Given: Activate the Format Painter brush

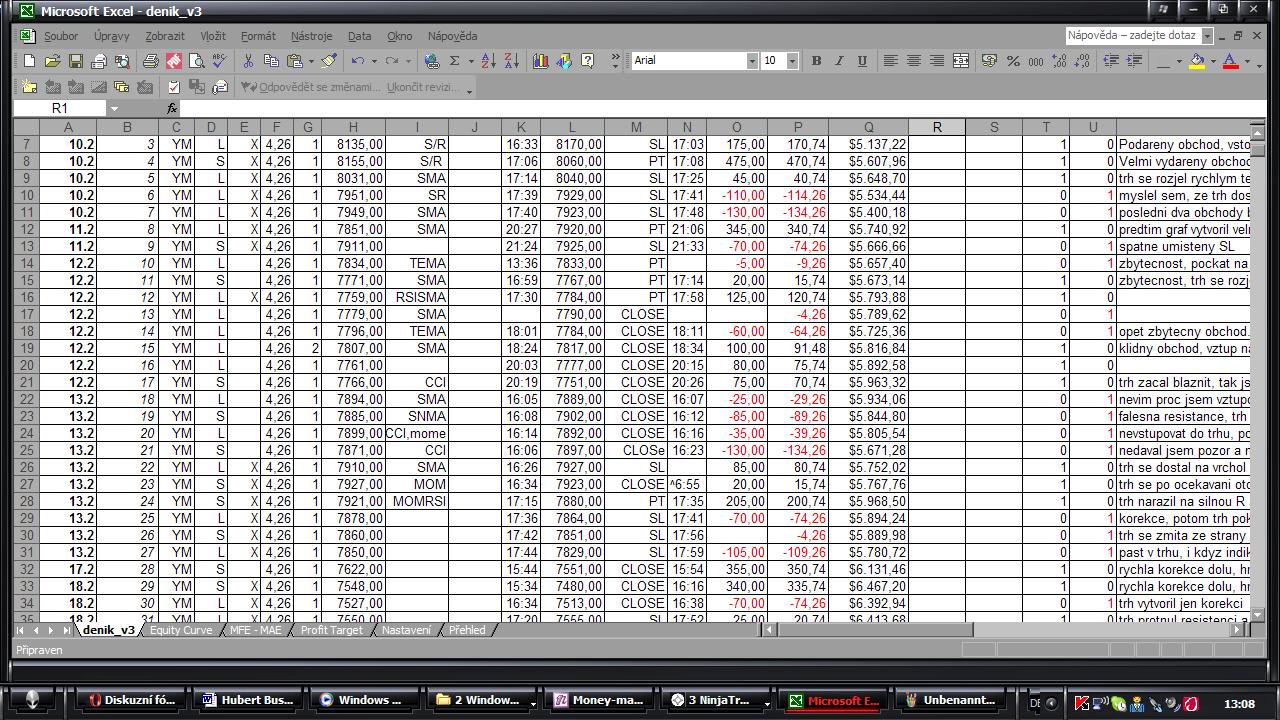Looking at the screenshot, I should coord(329,61).
